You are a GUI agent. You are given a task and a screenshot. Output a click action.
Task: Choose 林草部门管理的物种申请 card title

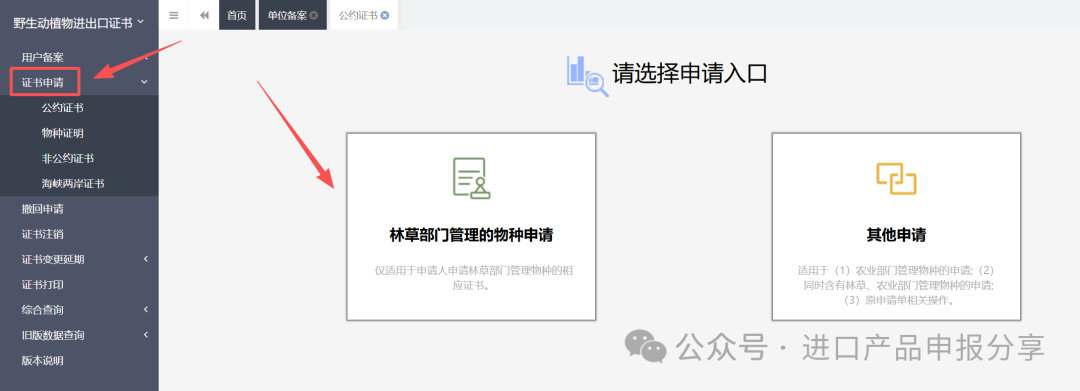(471, 235)
